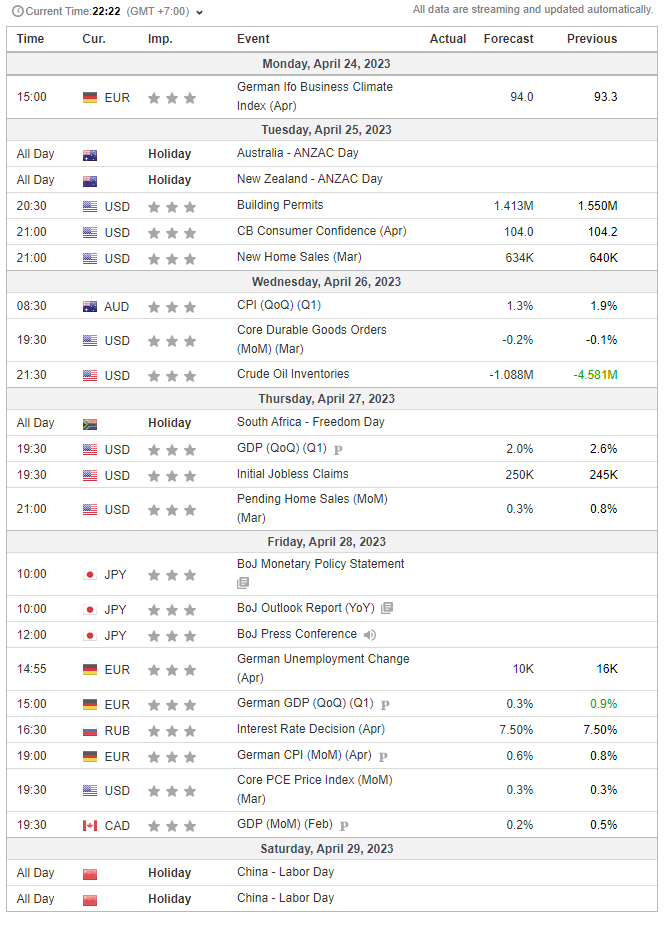Click the clock icon beside Current Time

[x=18, y=11]
